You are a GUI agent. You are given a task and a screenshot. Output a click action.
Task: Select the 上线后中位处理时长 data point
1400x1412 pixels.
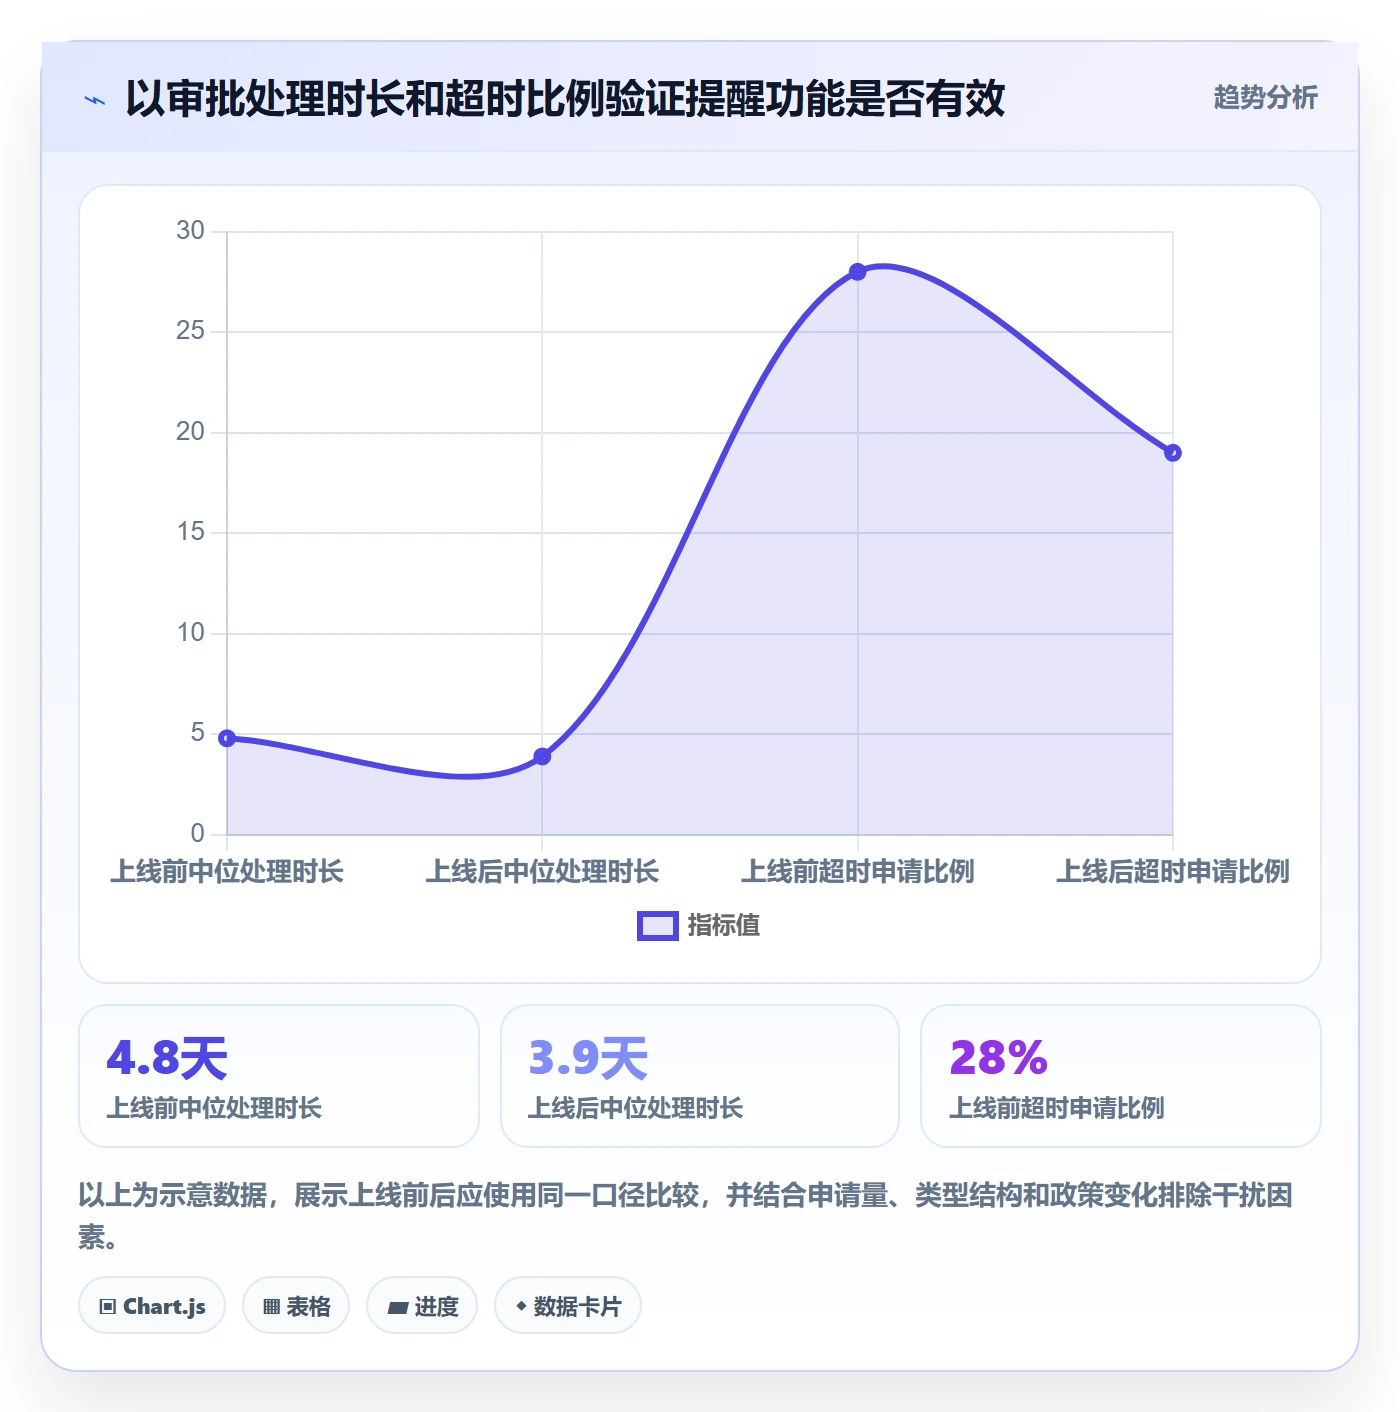tap(542, 756)
